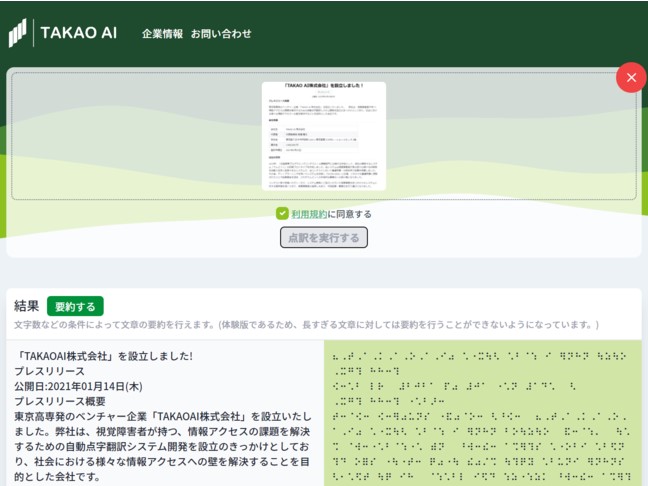Viewport: 648px width, 486px height.
Task: Toggle the terms agreement checkbox
Action: [x=282, y=213]
